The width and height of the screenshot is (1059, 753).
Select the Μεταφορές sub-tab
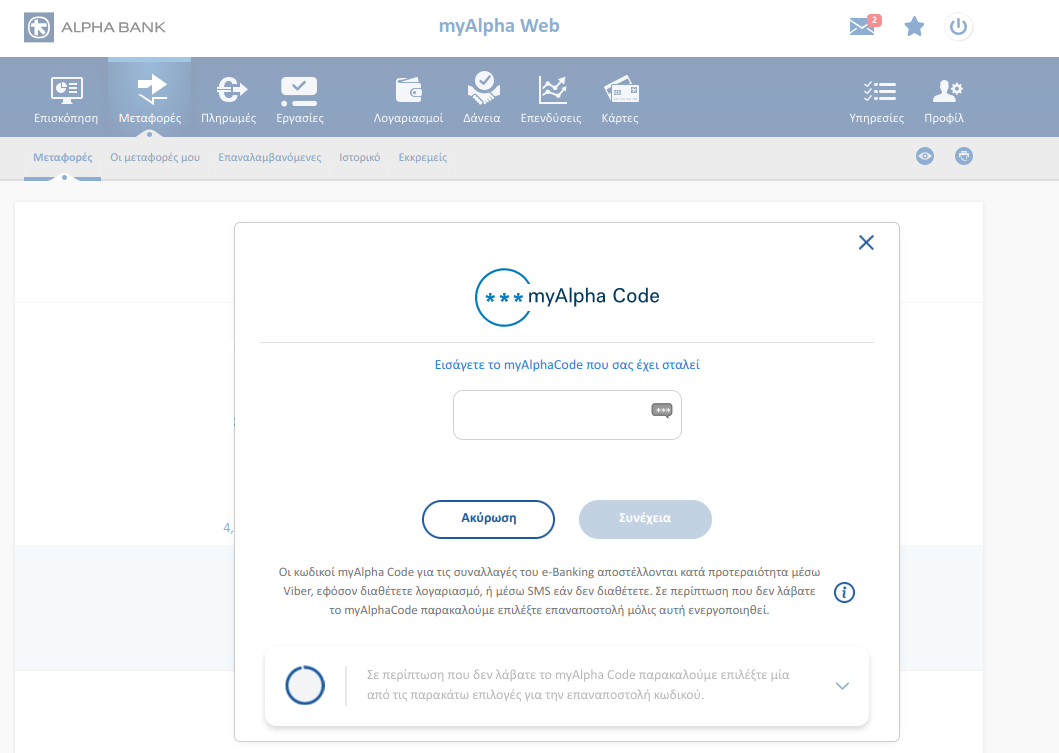click(63, 157)
